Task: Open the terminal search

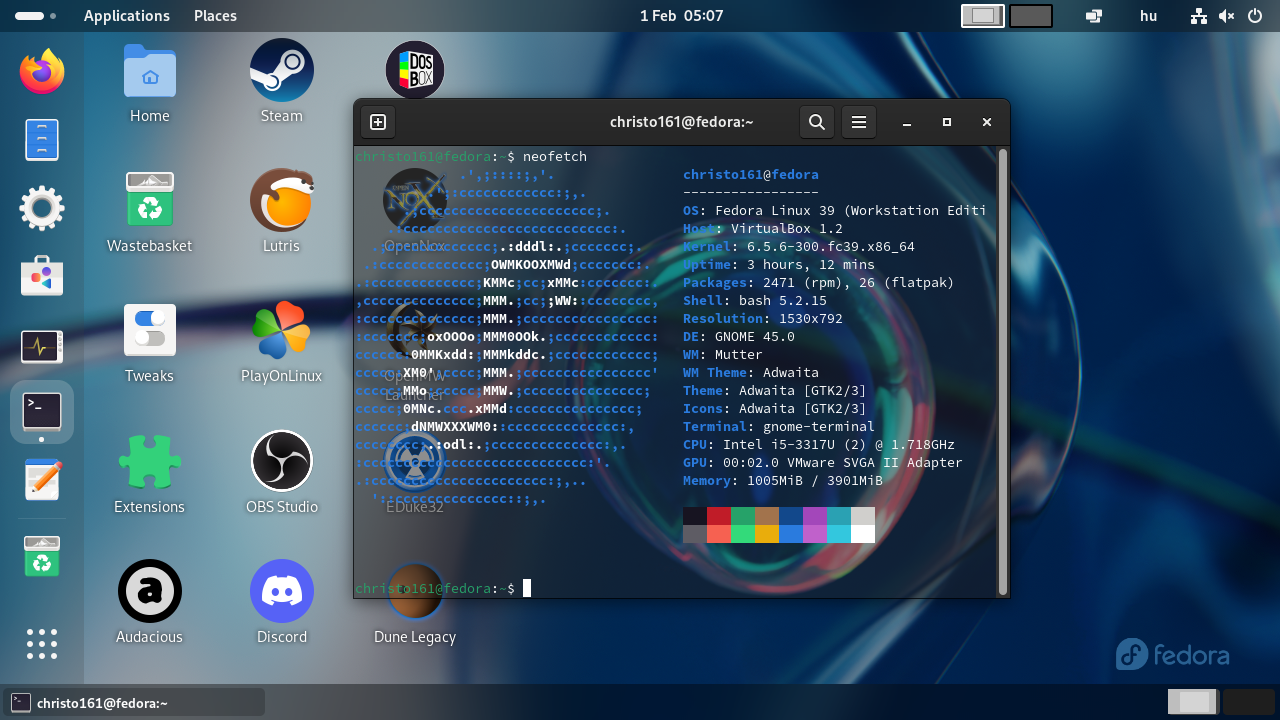Action: pyautogui.click(x=817, y=122)
